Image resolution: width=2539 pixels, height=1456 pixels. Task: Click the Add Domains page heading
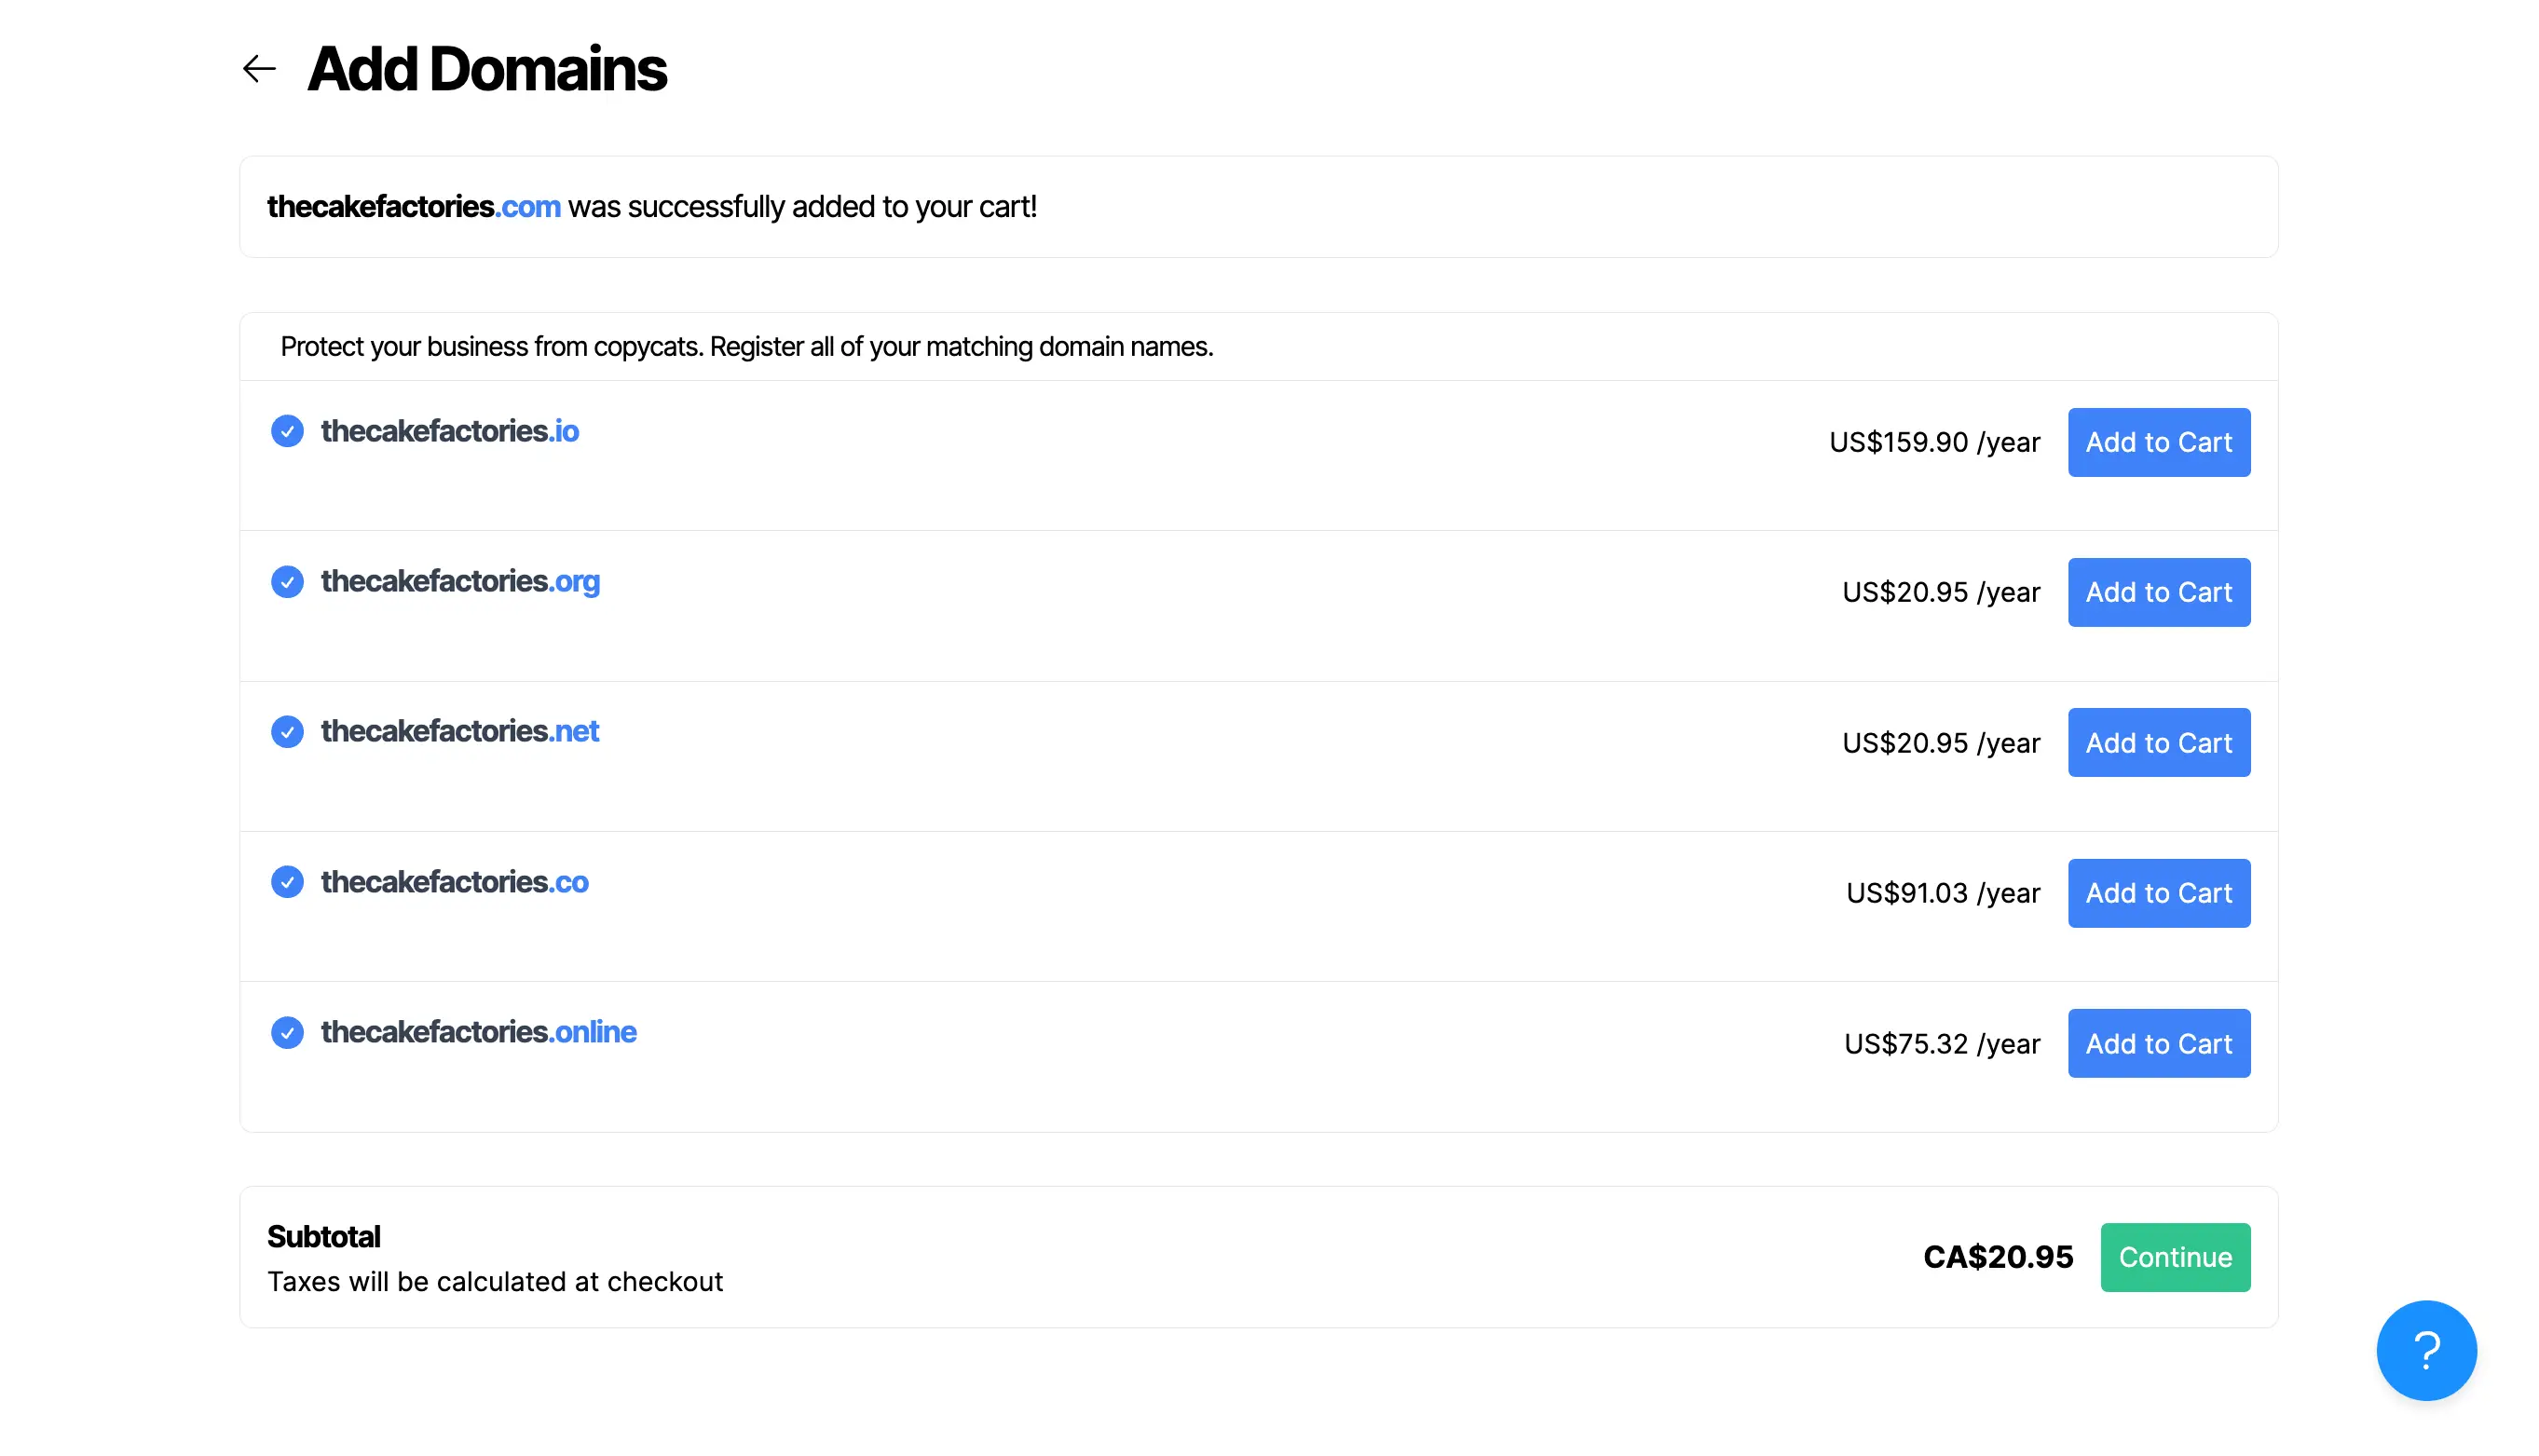click(x=487, y=68)
